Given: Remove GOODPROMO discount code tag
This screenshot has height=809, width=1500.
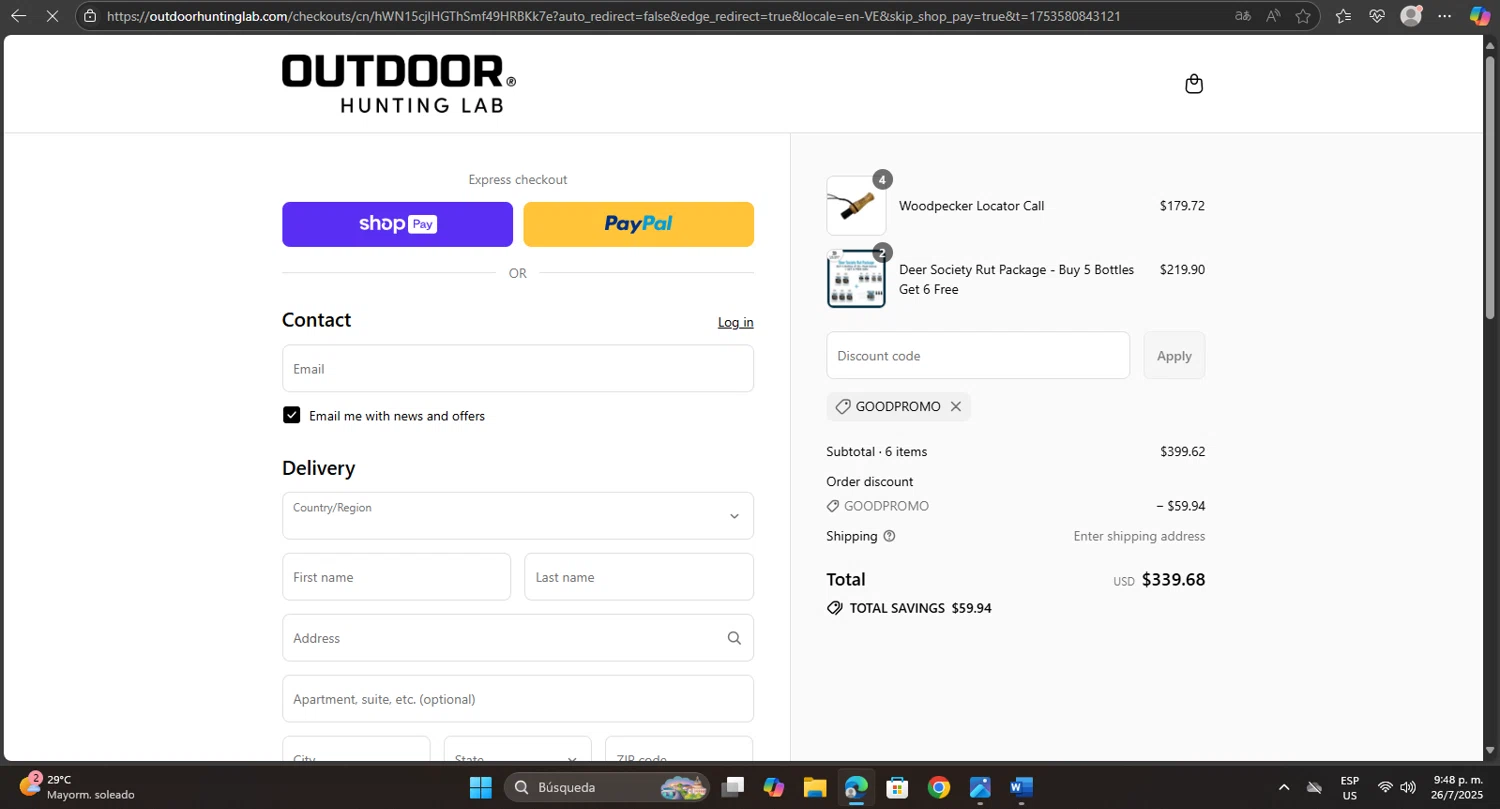Looking at the screenshot, I should click(955, 407).
